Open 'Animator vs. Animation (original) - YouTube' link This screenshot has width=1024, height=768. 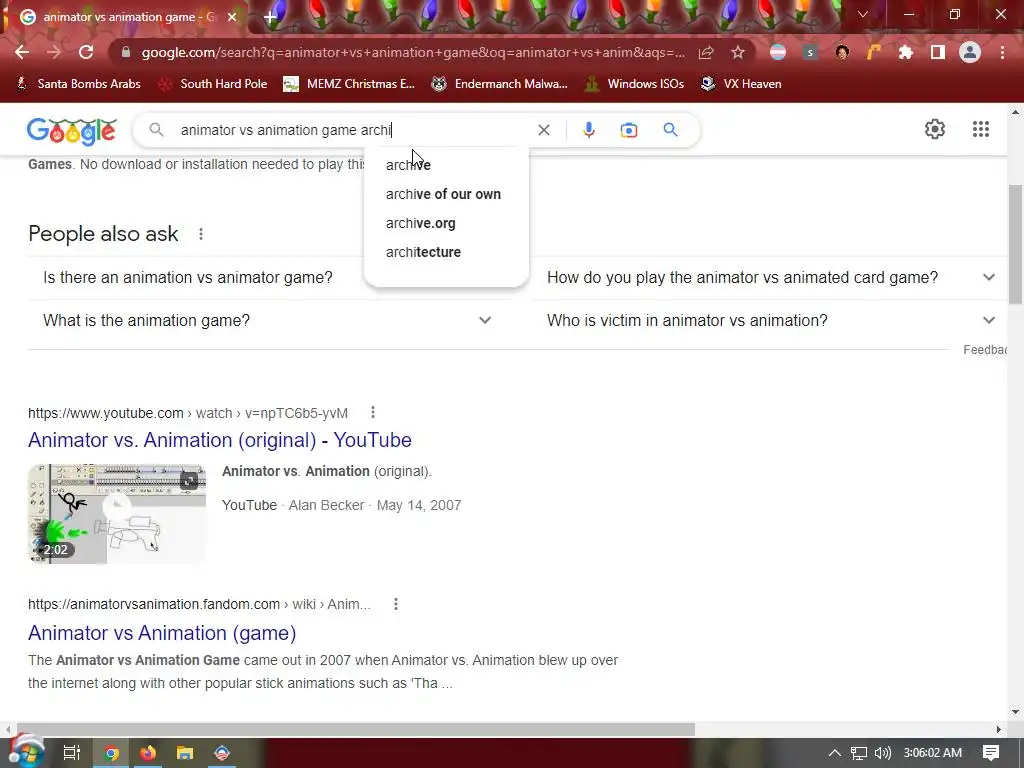219,440
